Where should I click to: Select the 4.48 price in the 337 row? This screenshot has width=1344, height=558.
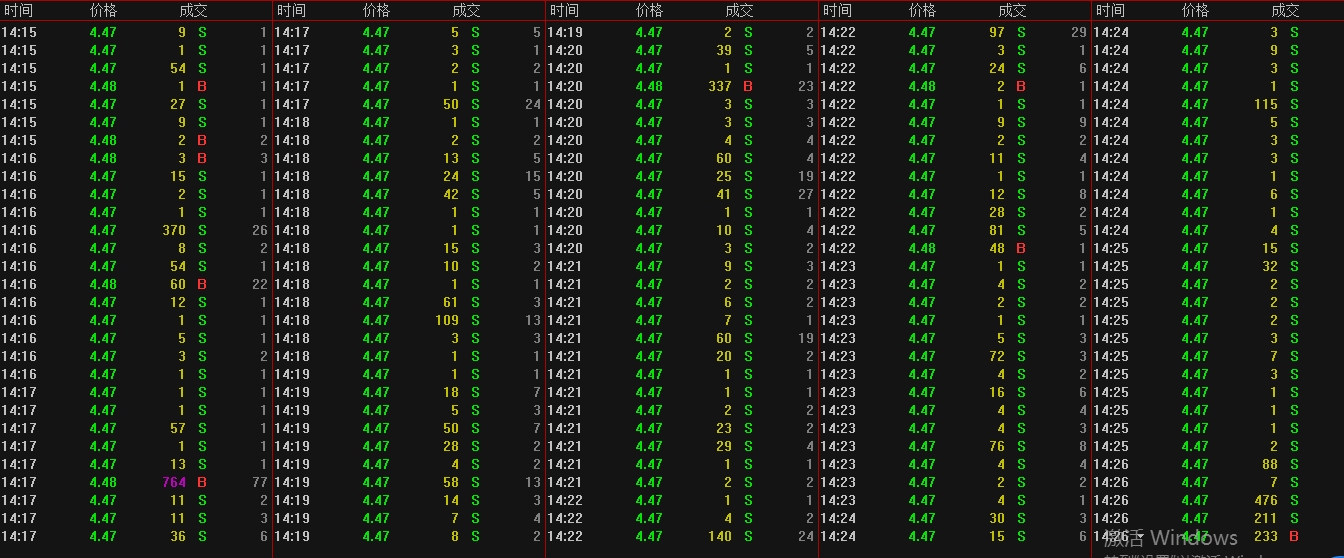(x=649, y=86)
